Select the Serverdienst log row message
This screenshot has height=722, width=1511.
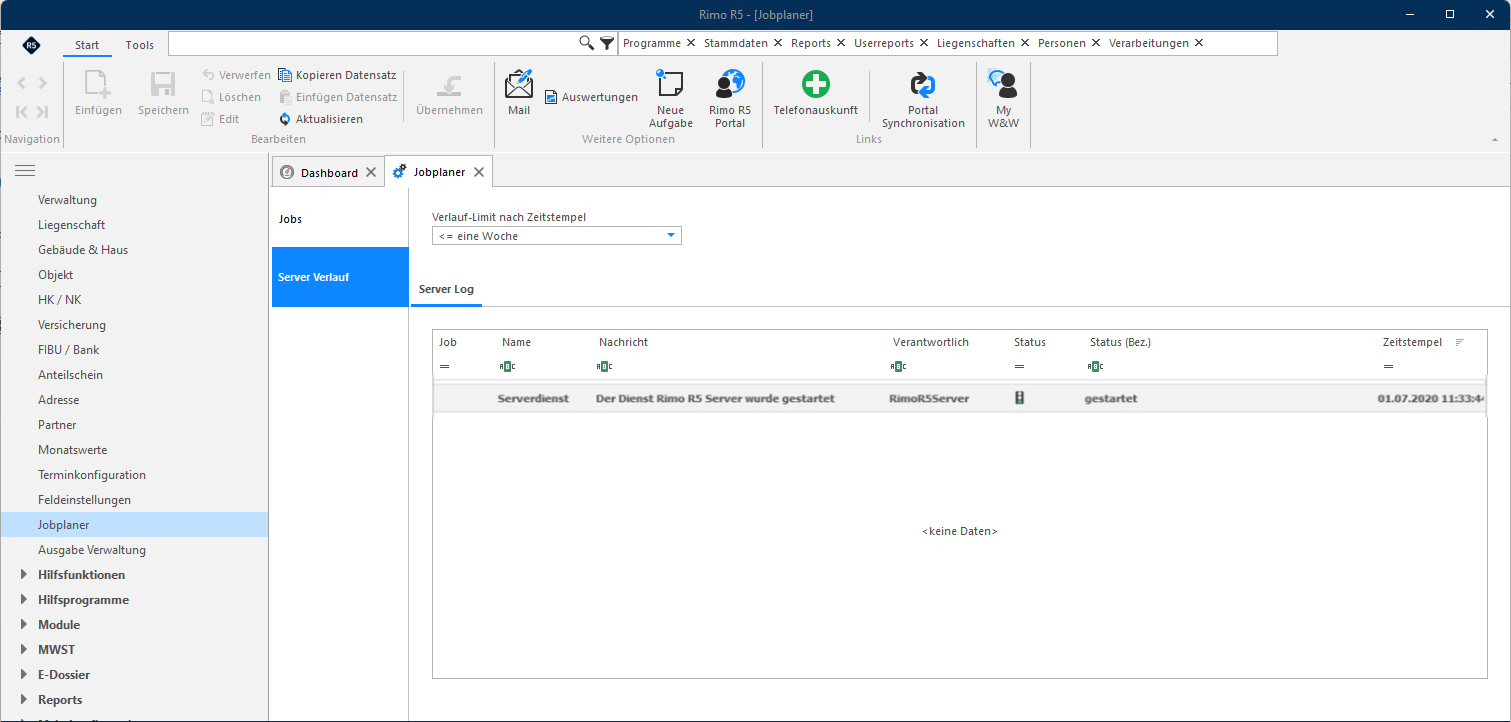coord(715,398)
